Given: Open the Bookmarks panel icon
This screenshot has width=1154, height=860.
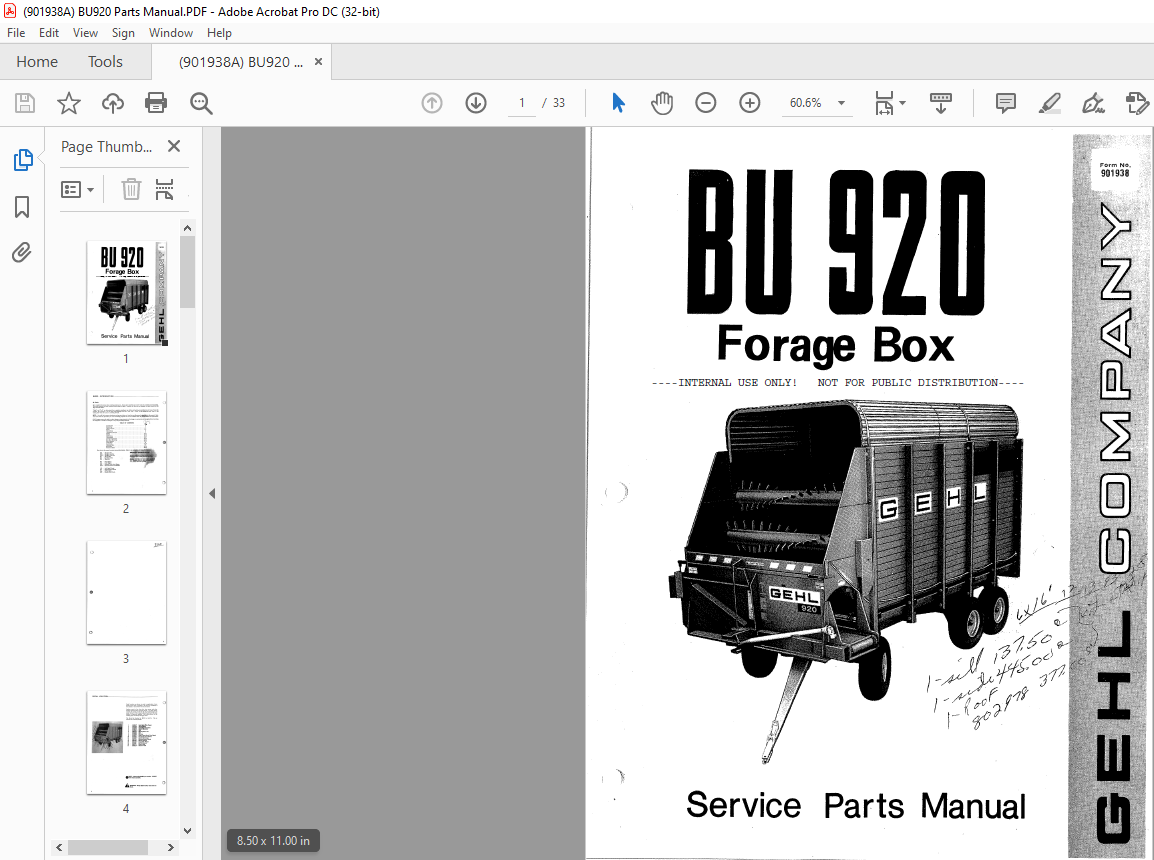Looking at the screenshot, I should coord(22,207).
